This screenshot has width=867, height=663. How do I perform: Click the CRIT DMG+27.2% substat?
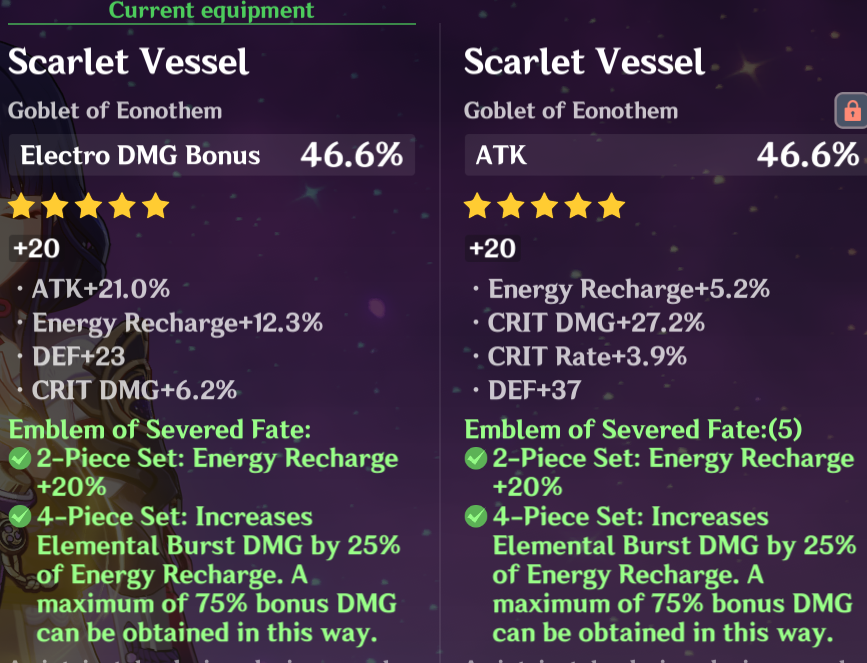pos(596,323)
